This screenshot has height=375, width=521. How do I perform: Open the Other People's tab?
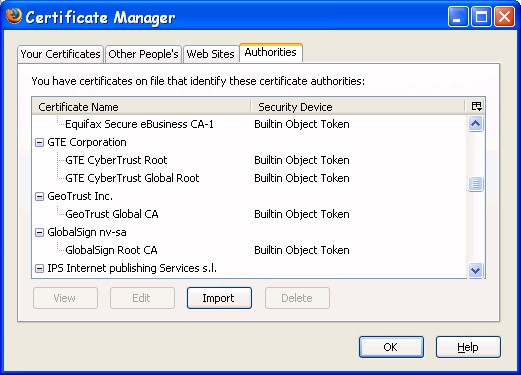coord(143,54)
